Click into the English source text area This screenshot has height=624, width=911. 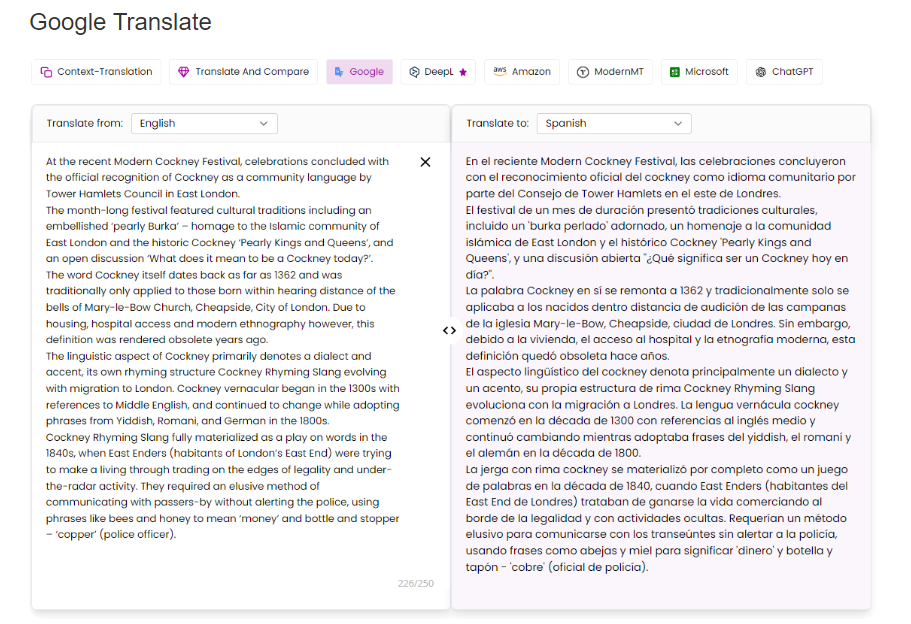tap(223, 347)
